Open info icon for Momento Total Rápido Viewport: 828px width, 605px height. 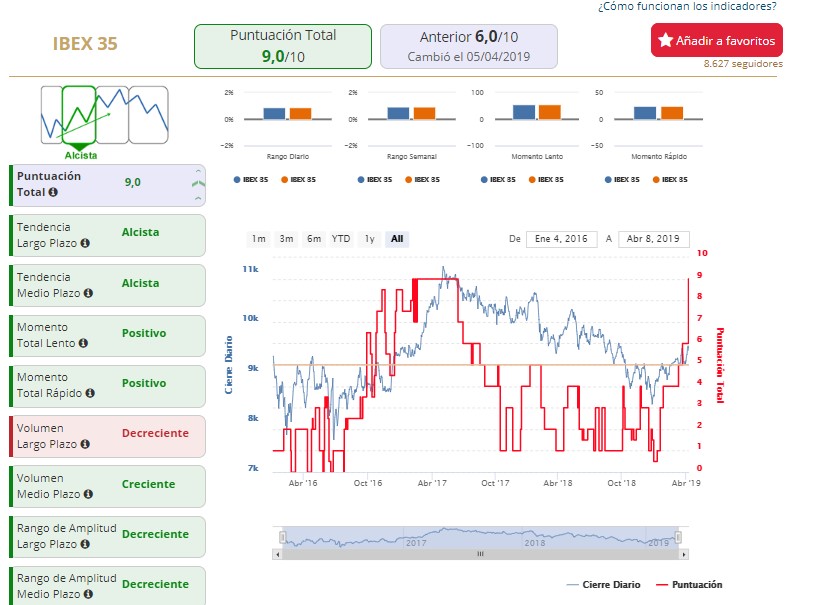[90, 393]
